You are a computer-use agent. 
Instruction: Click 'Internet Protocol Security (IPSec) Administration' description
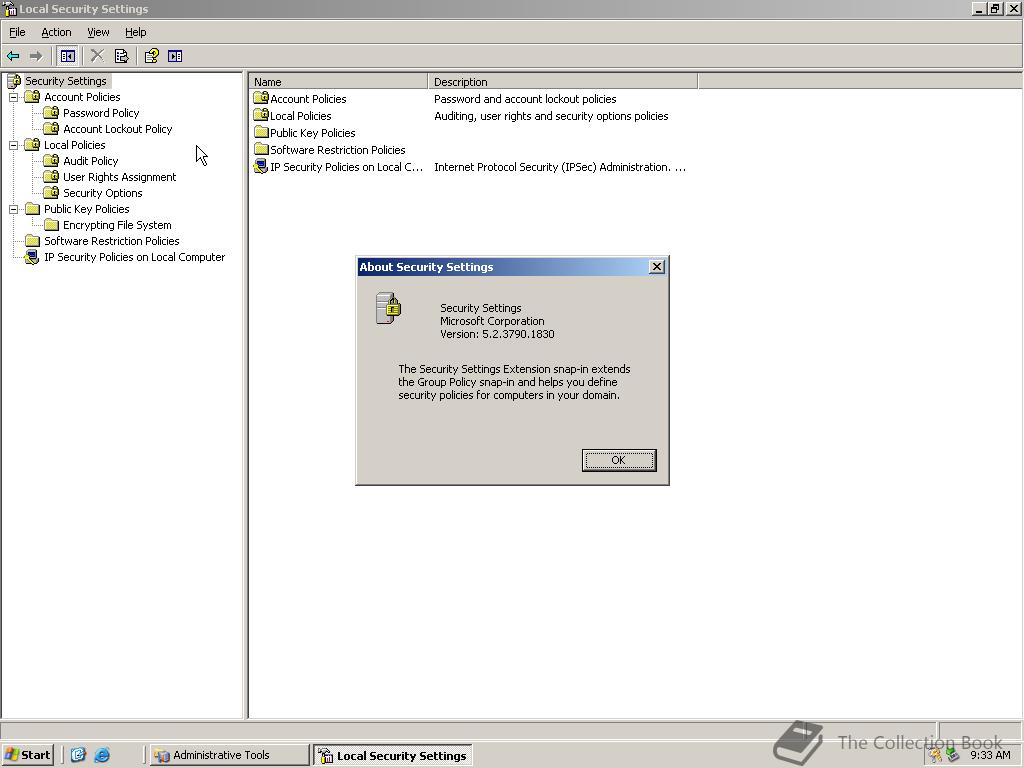coord(560,167)
